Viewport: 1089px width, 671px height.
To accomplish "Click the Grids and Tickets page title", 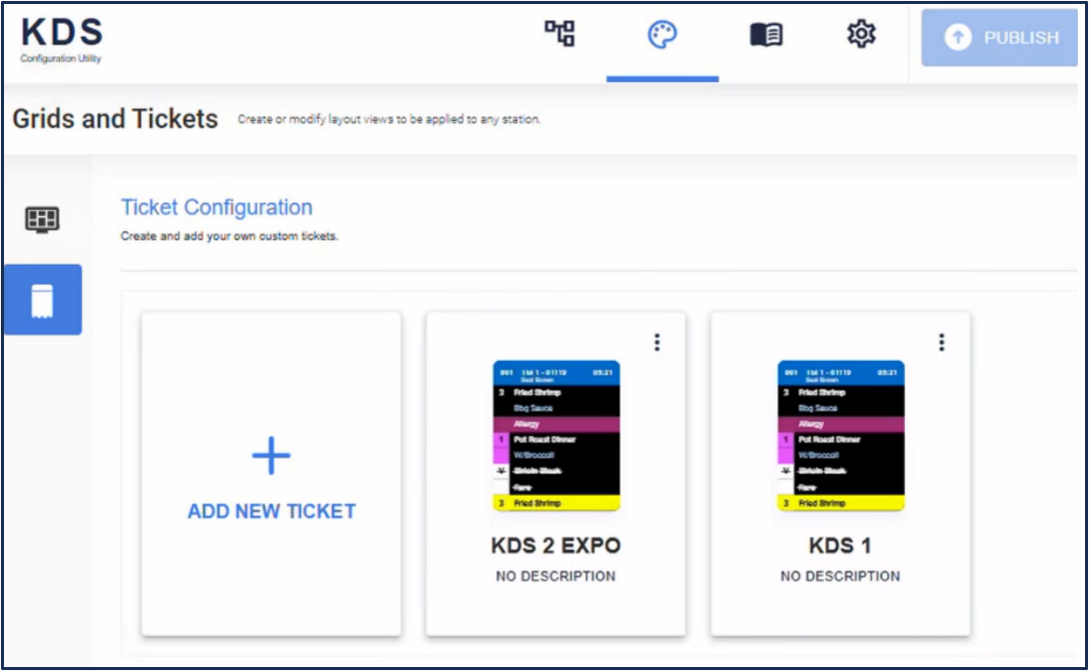I will coord(115,119).
